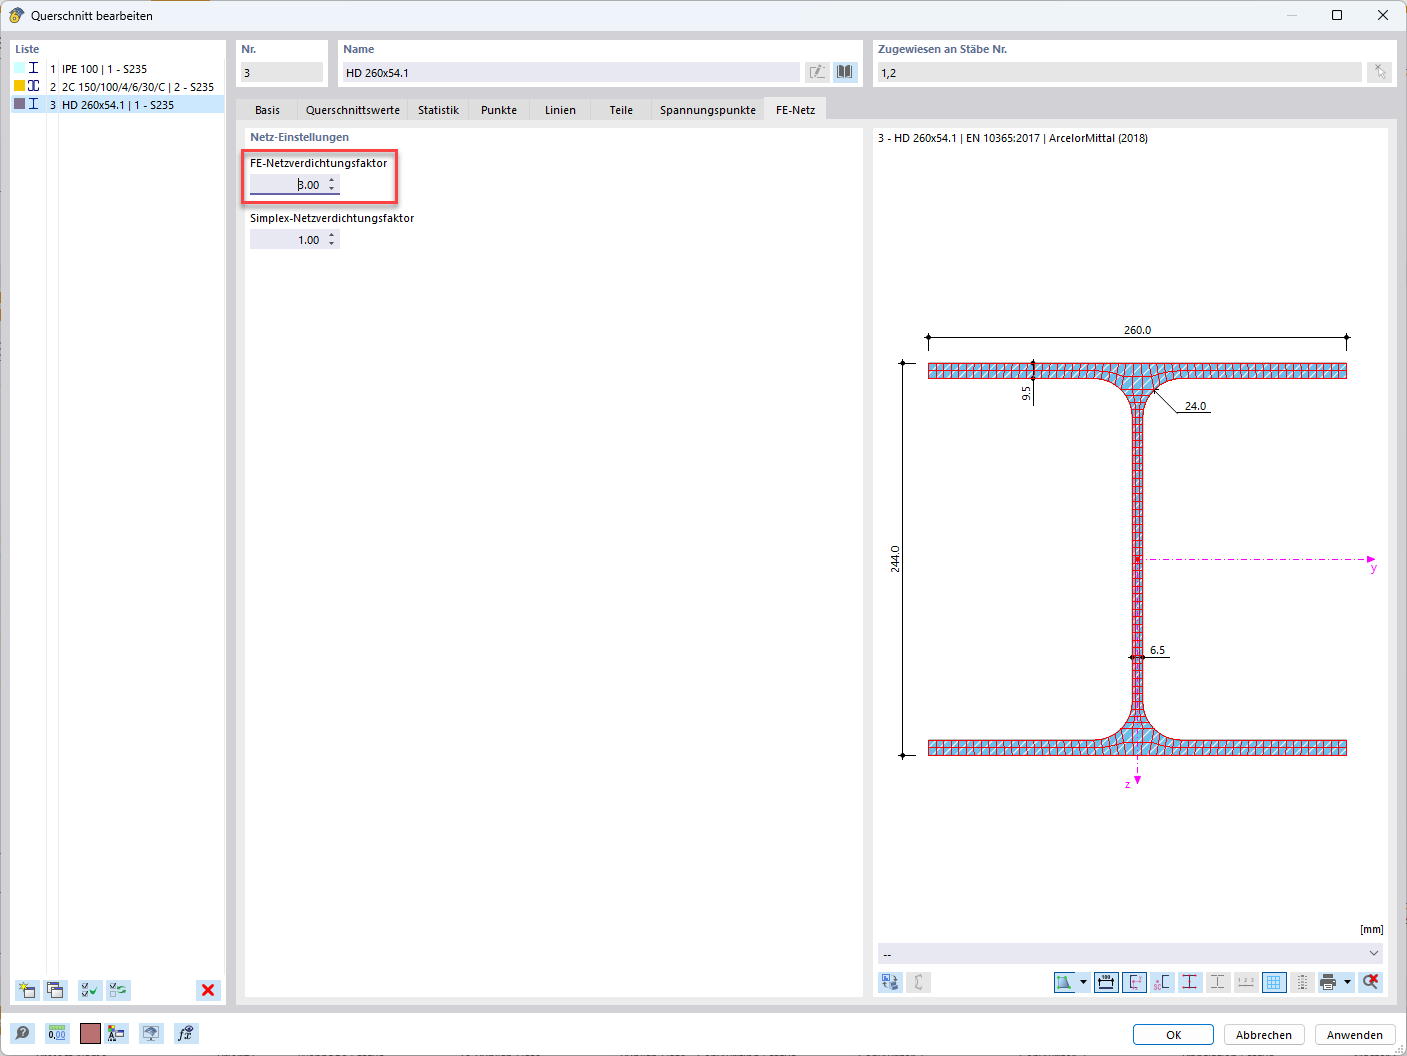This screenshot has width=1407, height=1056.
Task: Print the cross-section graphic
Action: [x=1330, y=982]
